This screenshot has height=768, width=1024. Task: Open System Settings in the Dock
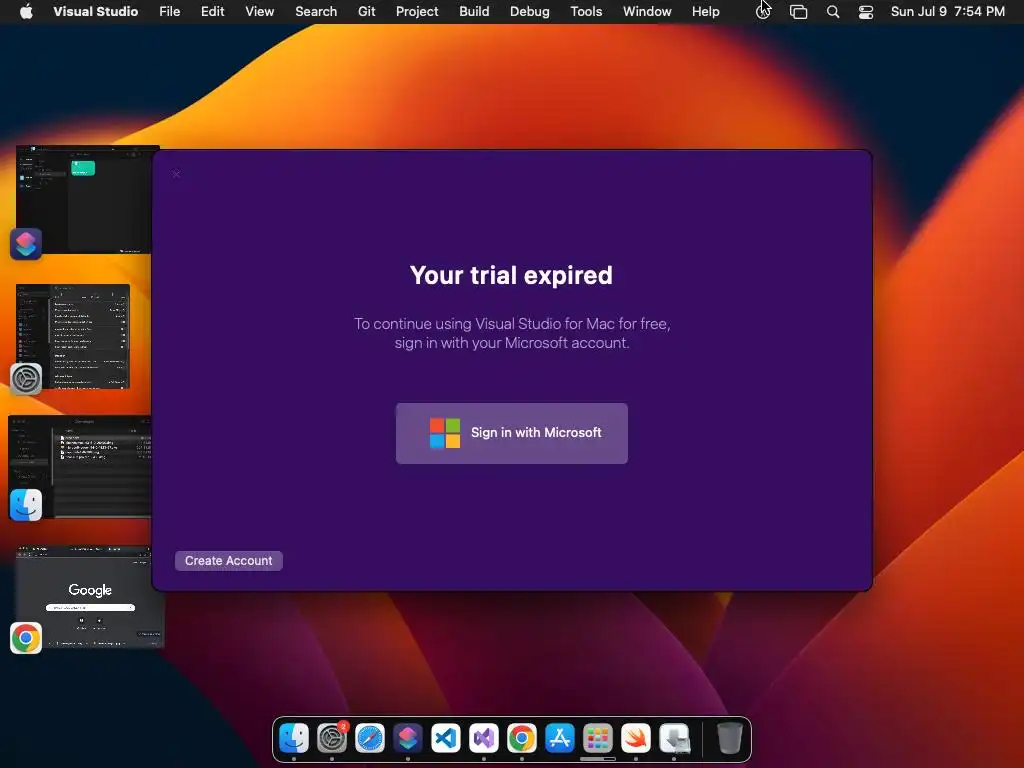[332, 738]
